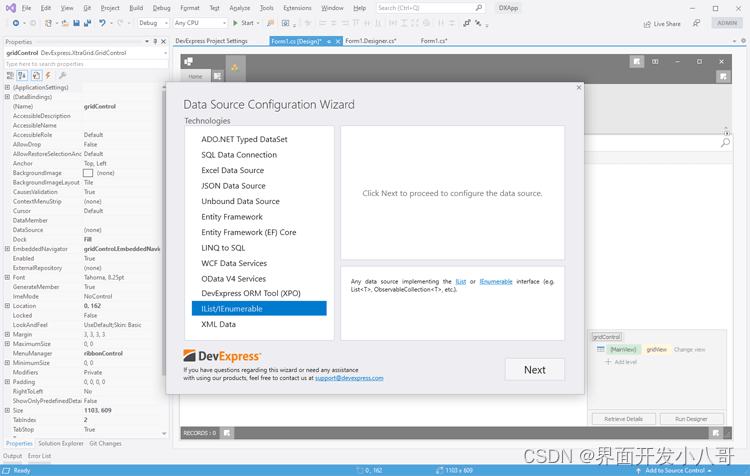Click the Navigate Backward icon
750x476 pixels.
point(16,23)
